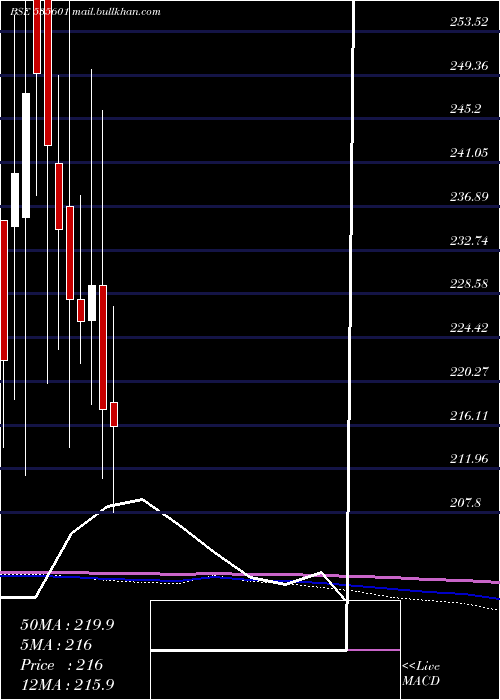The height and width of the screenshot is (700, 500).
Task: Click the 220.27 price level
Action: (x=469, y=371)
